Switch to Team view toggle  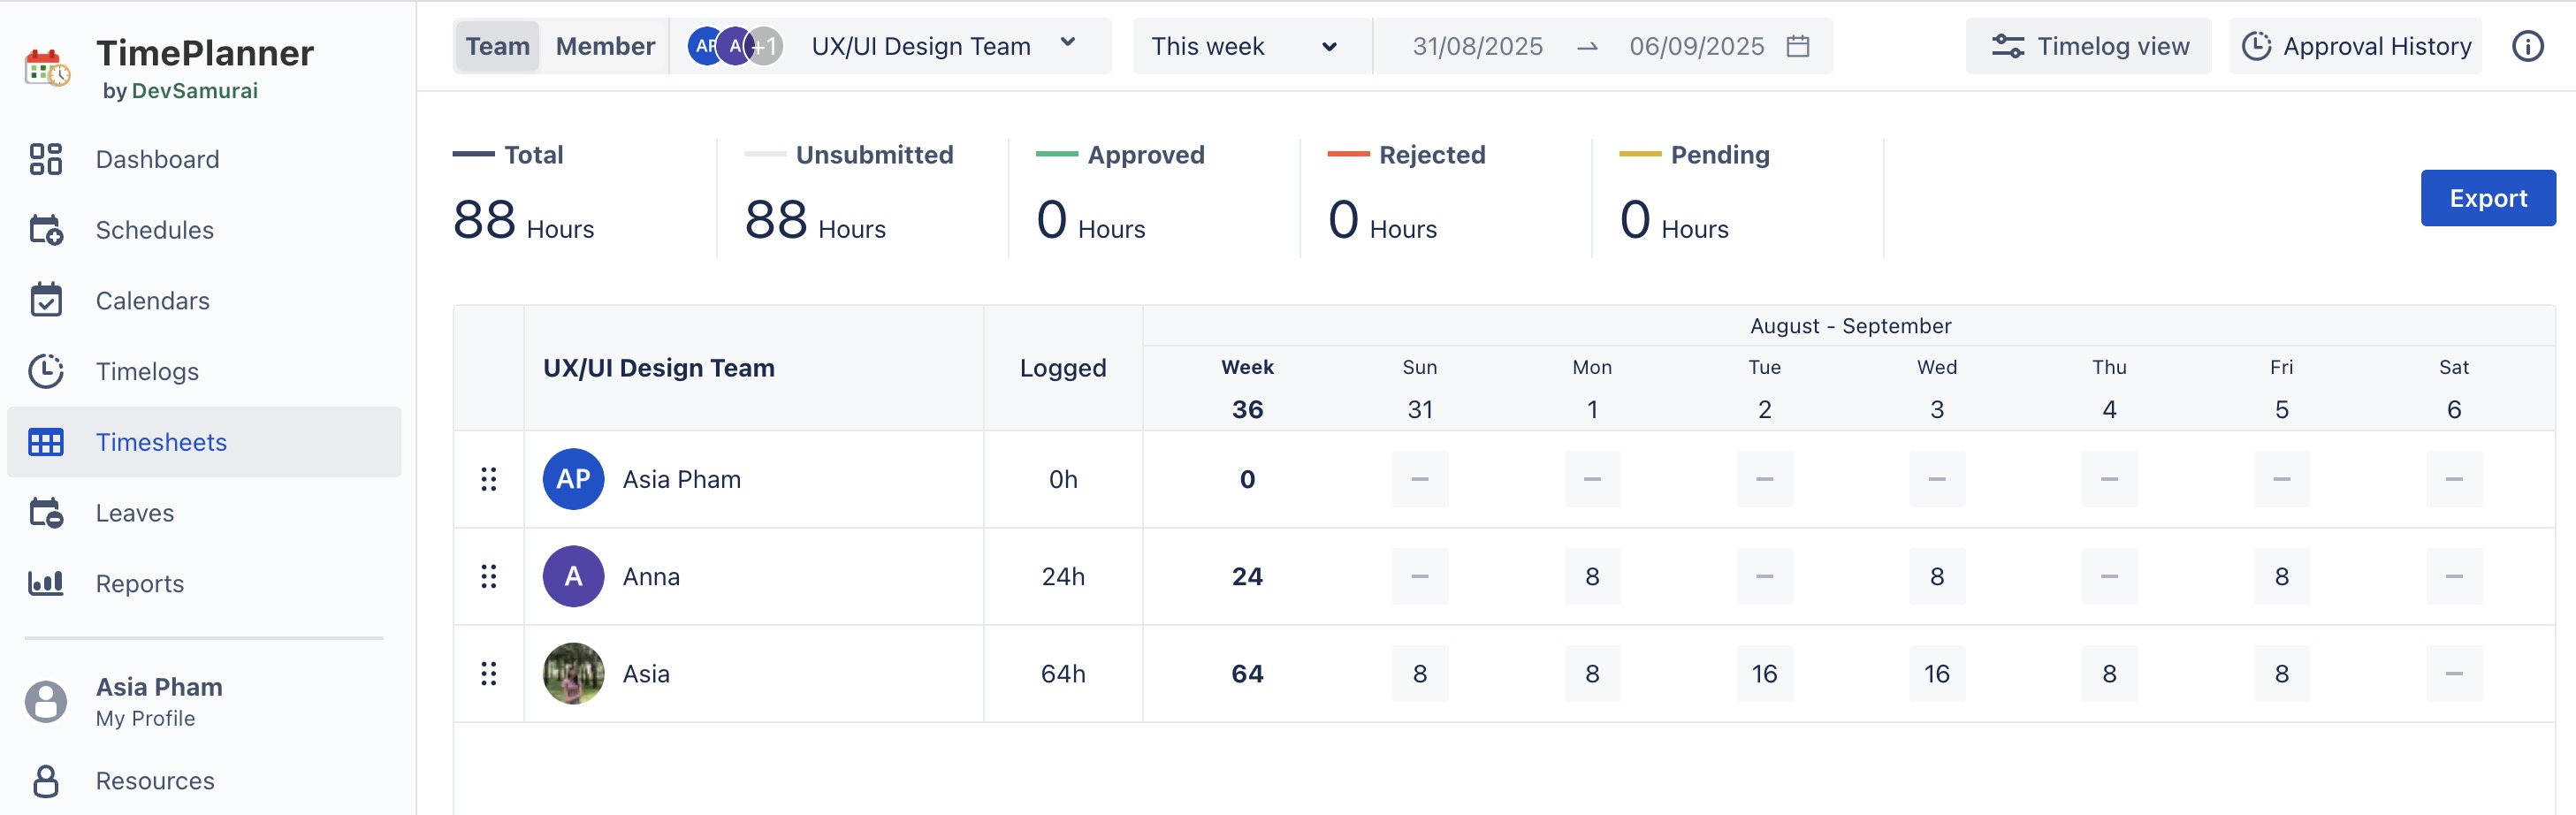point(497,46)
